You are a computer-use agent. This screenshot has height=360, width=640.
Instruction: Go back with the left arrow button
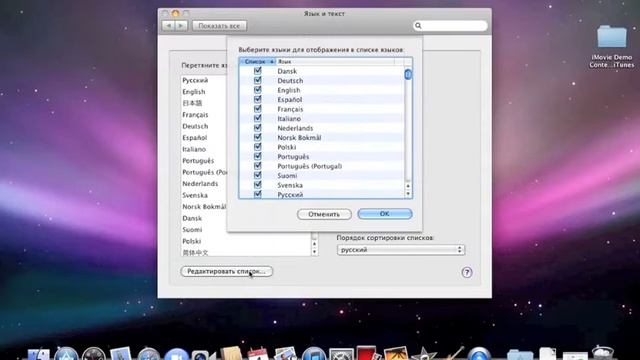tap(169, 26)
